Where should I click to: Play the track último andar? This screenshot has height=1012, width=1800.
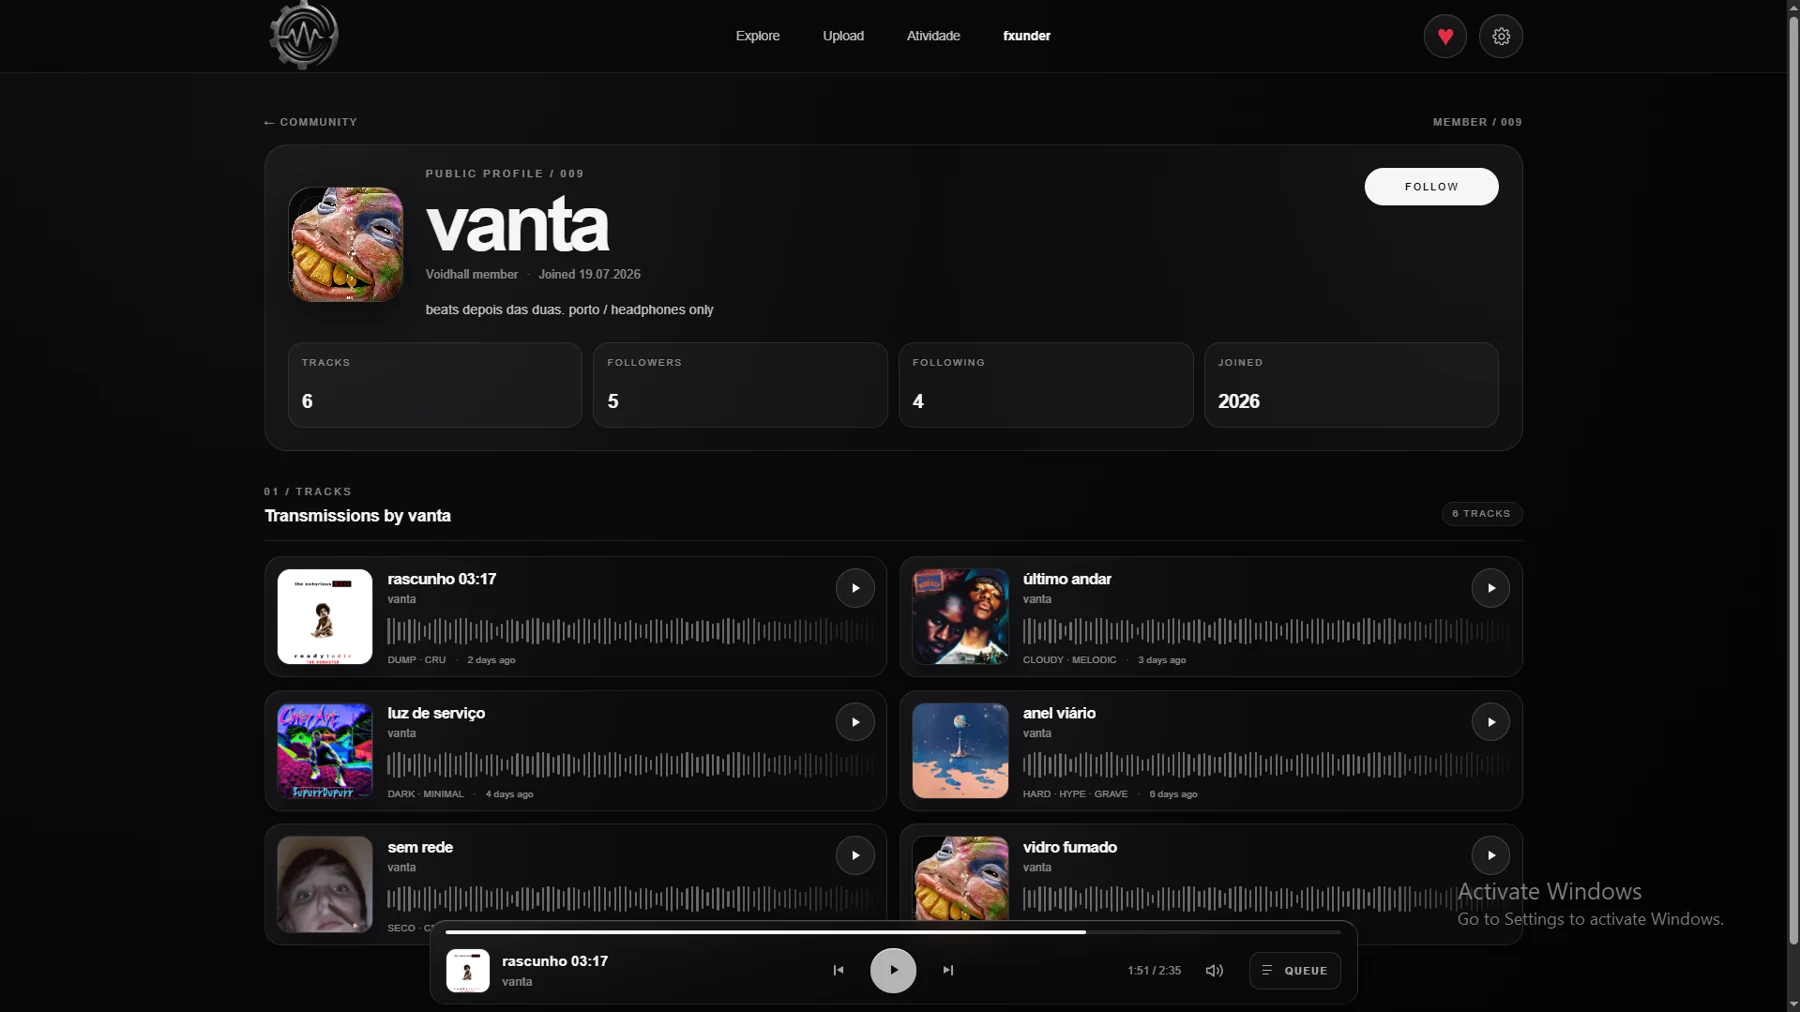(1491, 588)
